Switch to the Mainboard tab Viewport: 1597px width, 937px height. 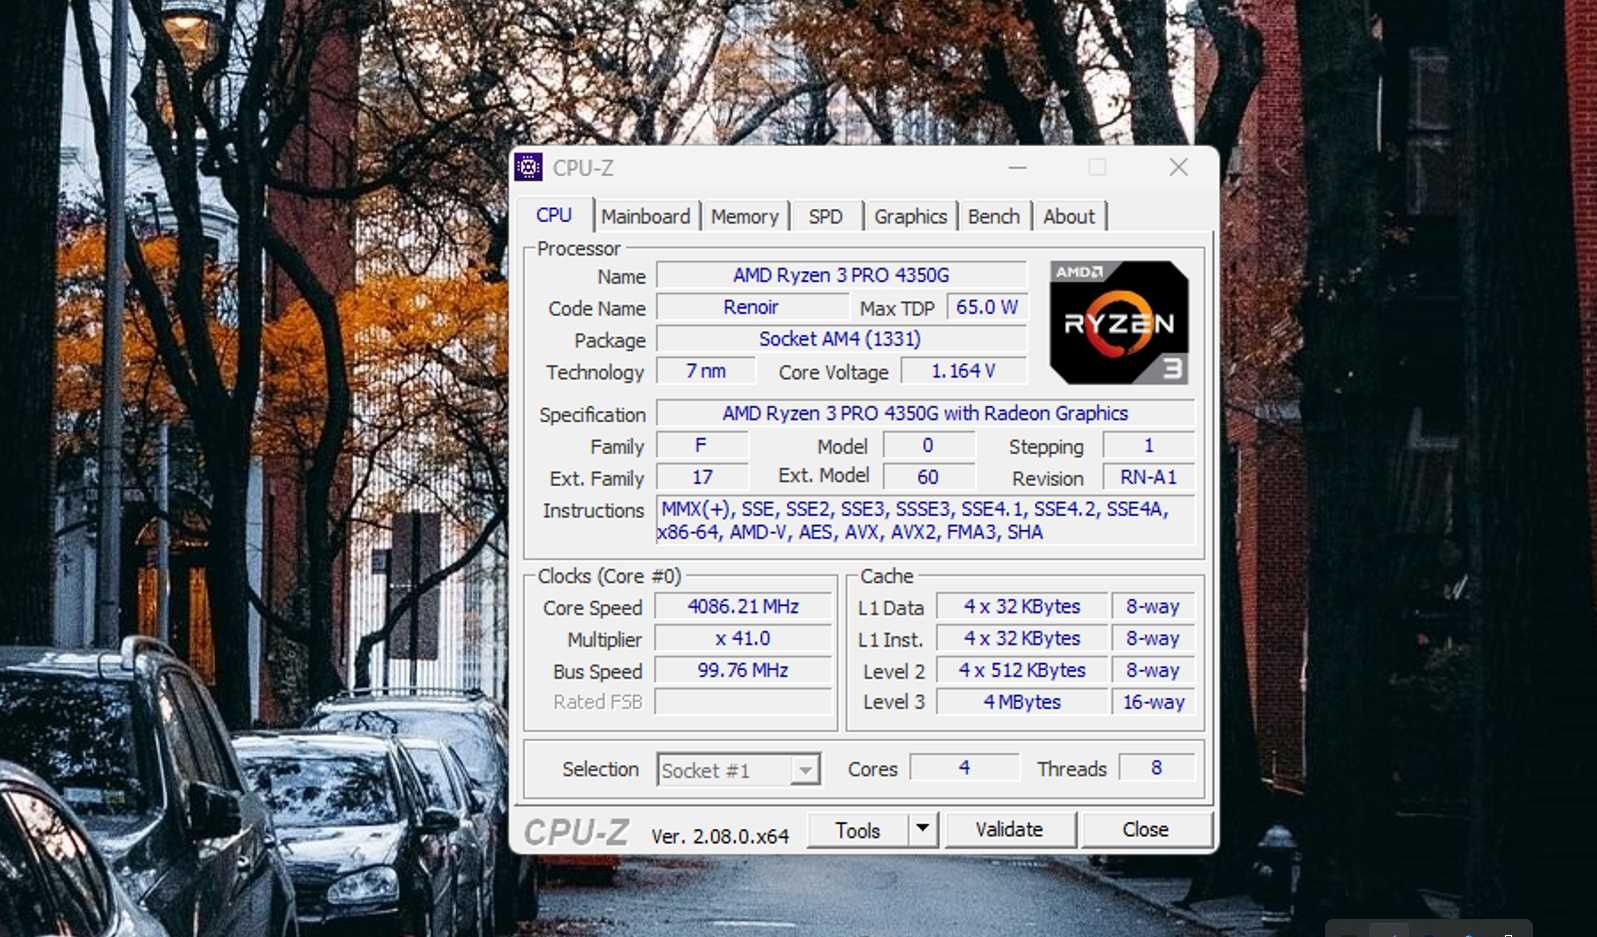[645, 216]
